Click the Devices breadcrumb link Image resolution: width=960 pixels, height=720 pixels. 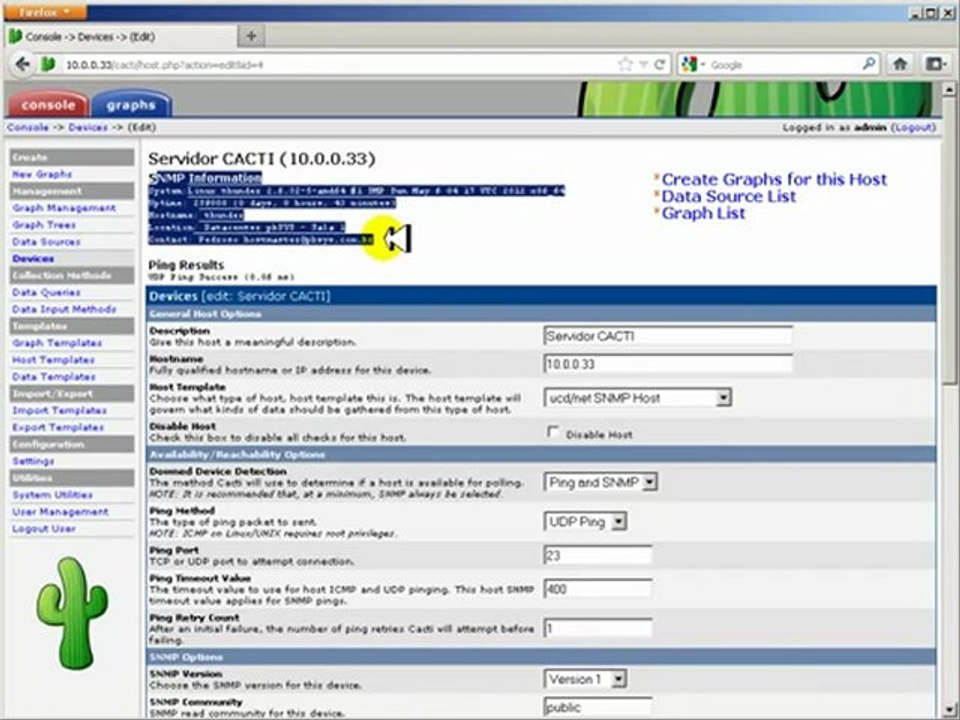tap(88, 127)
